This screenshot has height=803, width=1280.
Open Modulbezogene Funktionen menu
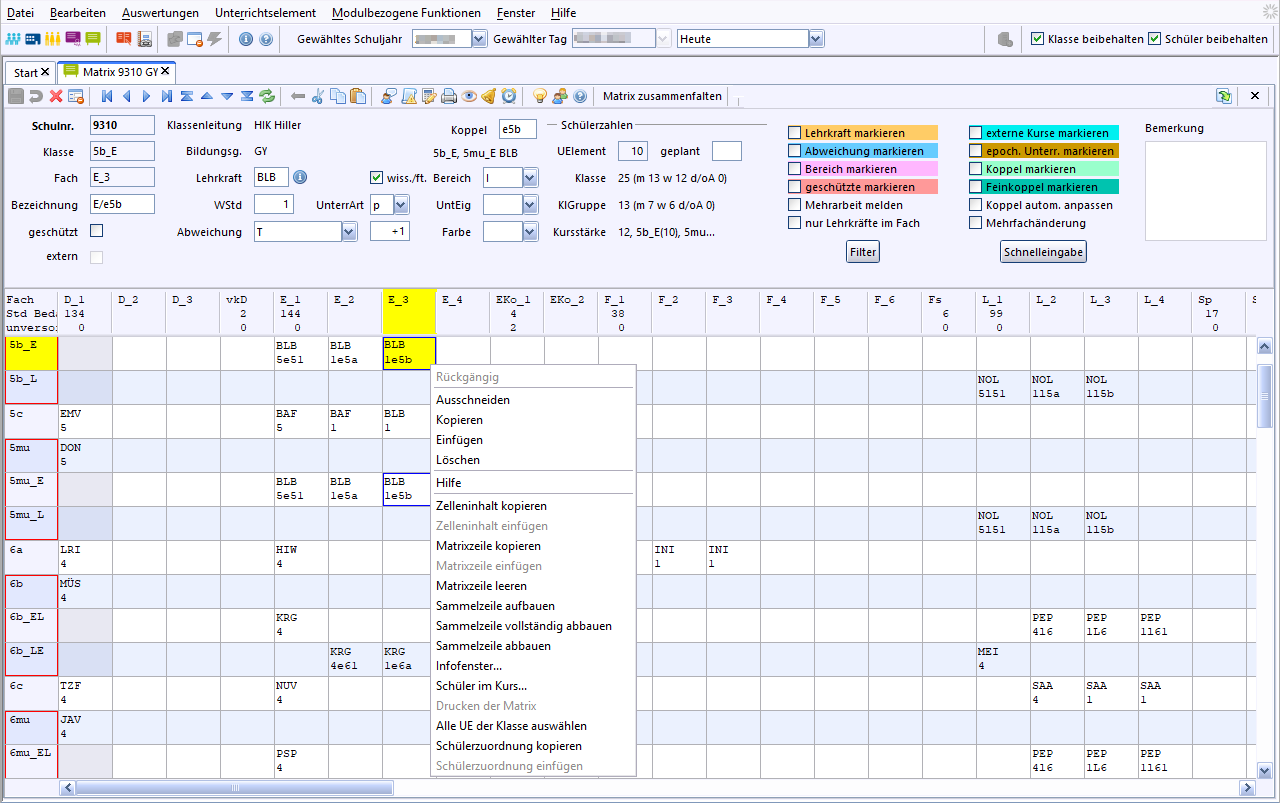pos(406,13)
